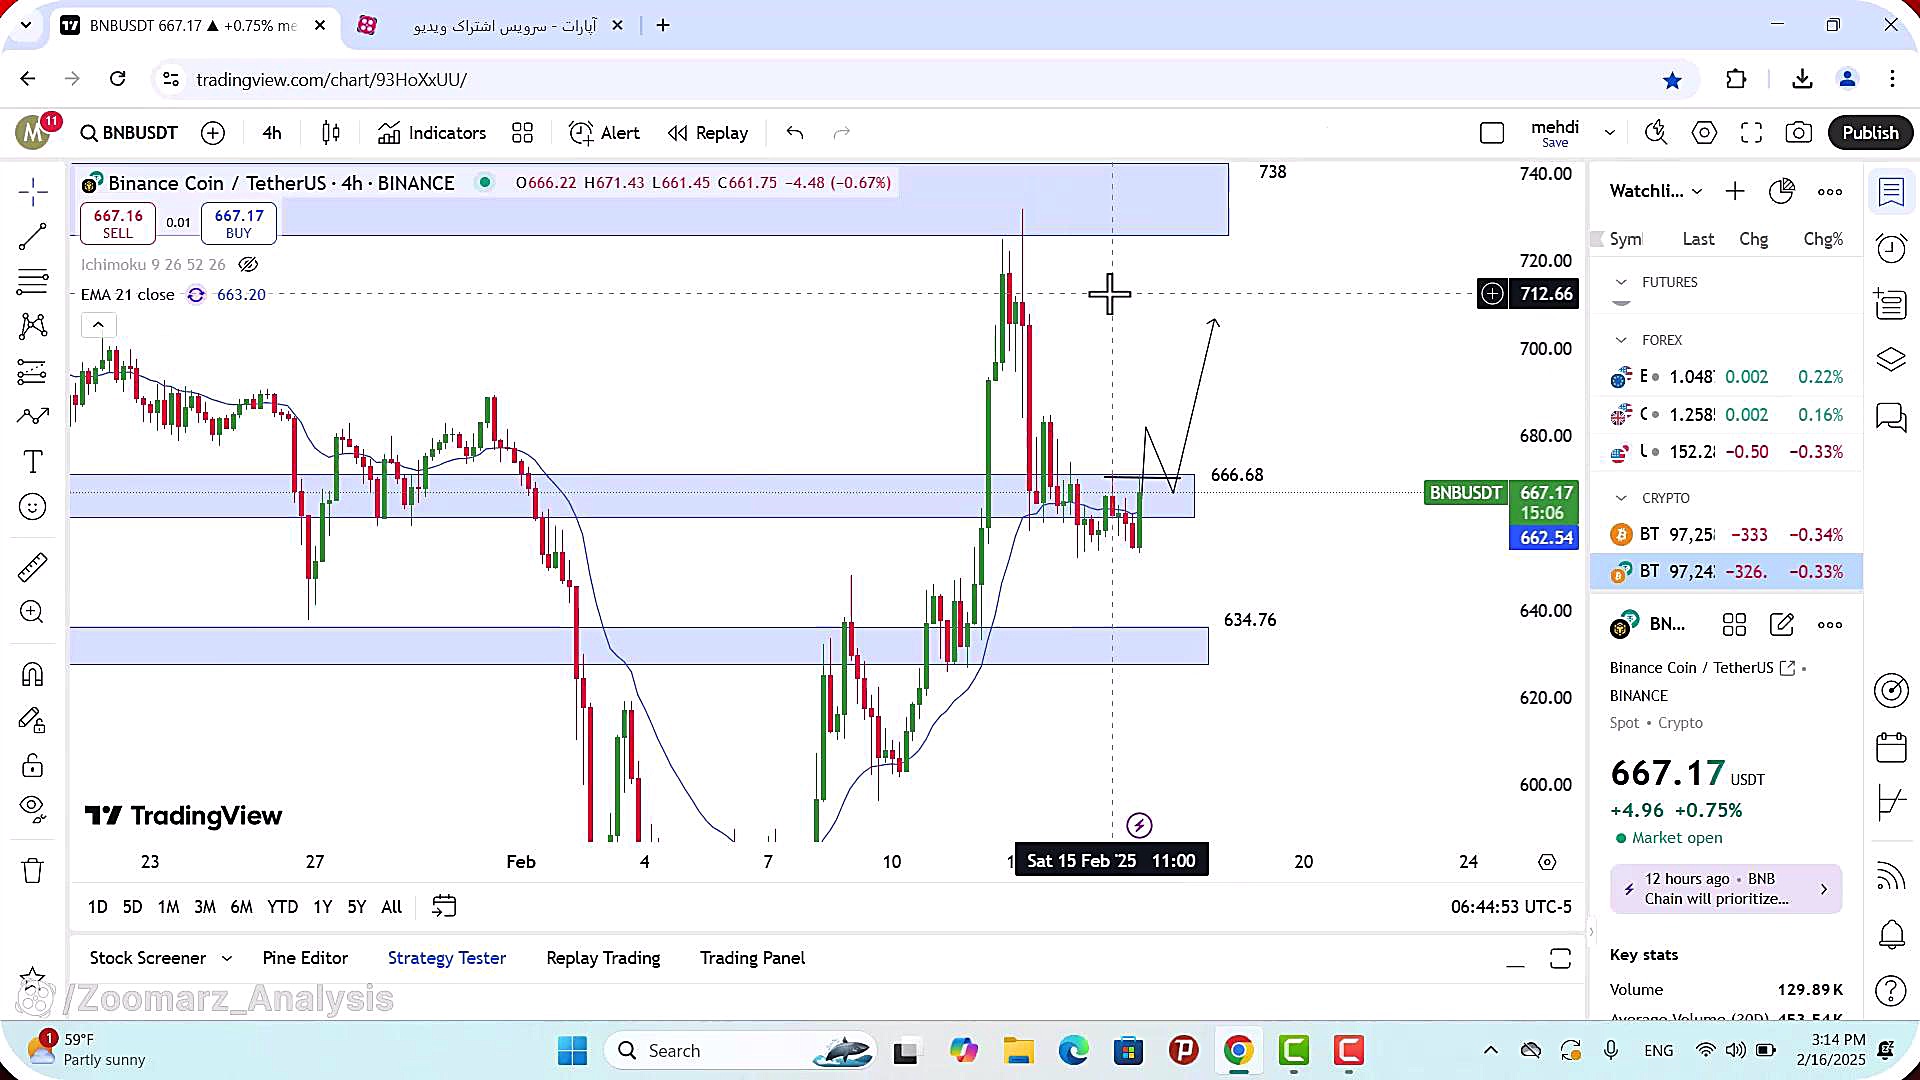Image resolution: width=1920 pixels, height=1080 pixels.
Task: Select the ruler measure tool
Action: point(32,567)
